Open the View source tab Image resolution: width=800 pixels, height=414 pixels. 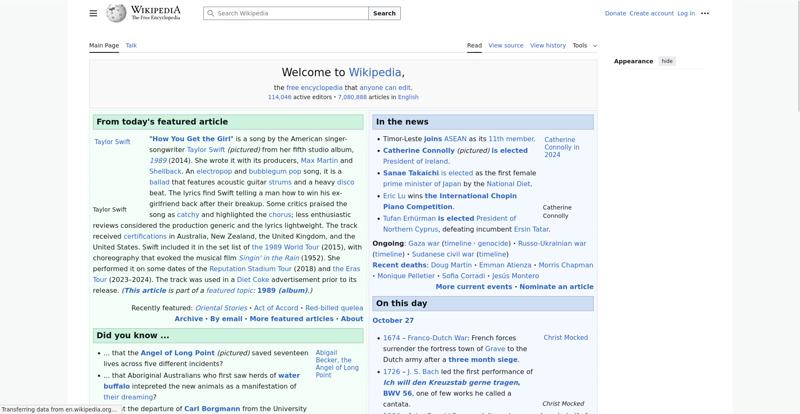(x=506, y=45)
